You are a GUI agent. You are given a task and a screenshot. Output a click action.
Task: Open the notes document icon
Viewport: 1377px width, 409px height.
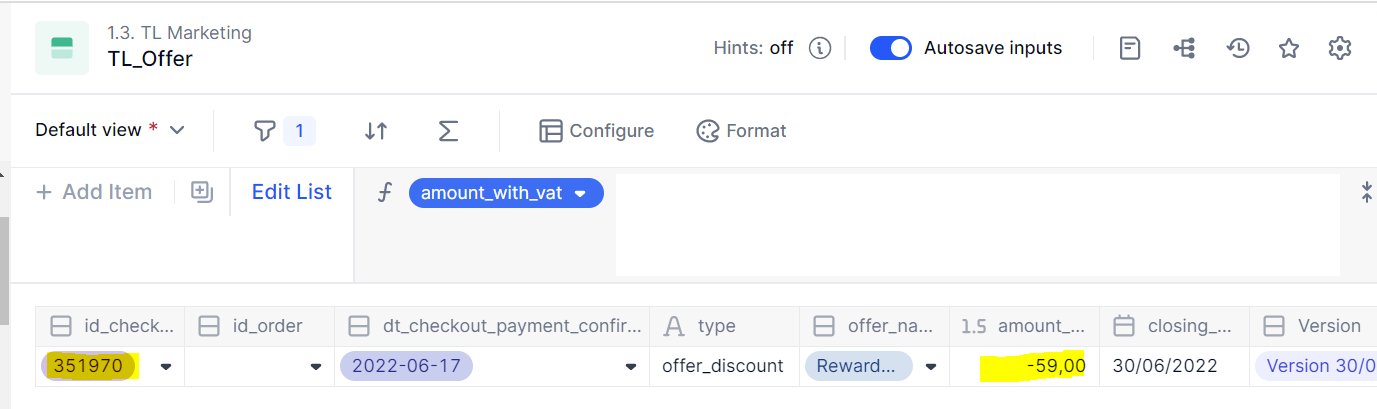coord(1130,48)
